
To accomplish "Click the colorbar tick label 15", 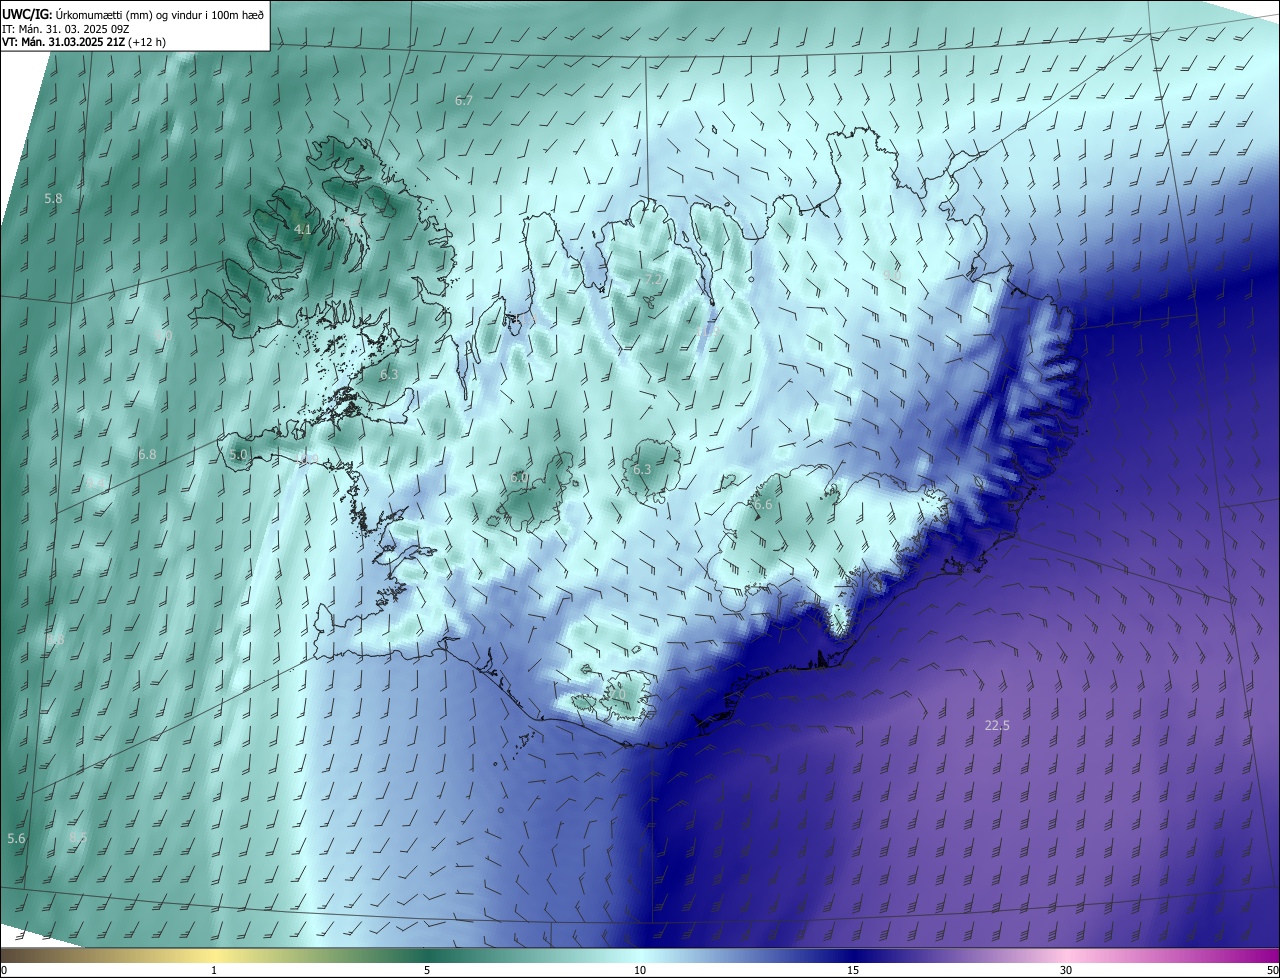I will 853,970.
